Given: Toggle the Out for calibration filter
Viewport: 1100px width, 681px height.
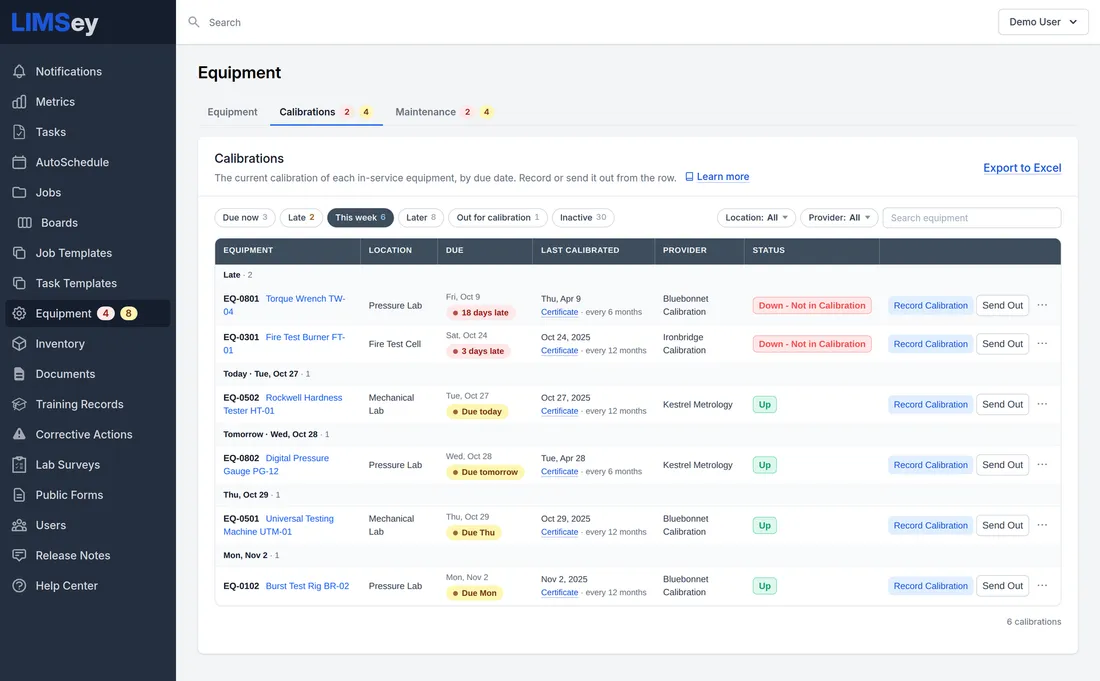Looking at the screenshot, I should (x=497, y=217).
